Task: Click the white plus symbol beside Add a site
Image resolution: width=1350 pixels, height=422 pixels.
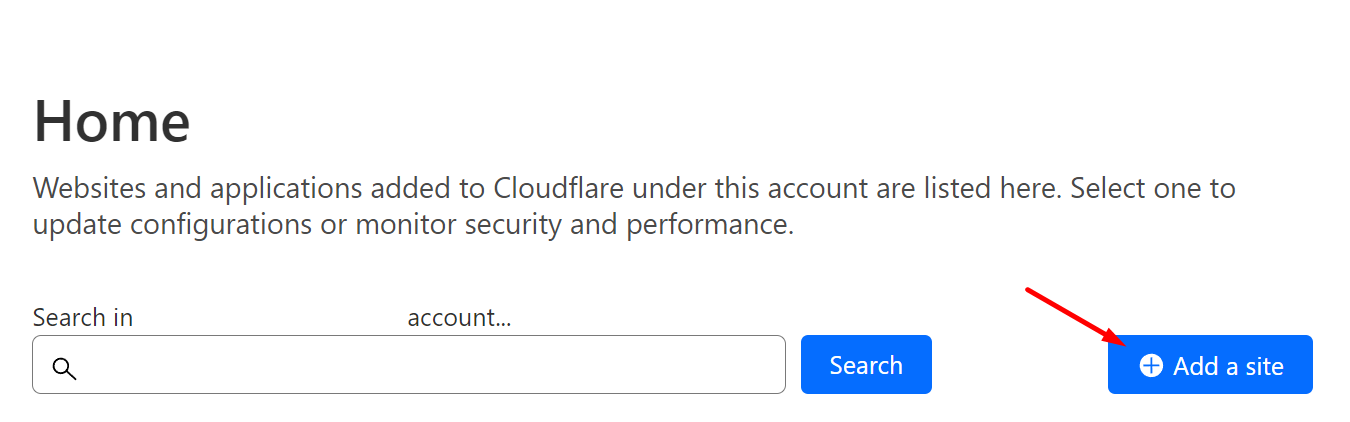Action: click(x=1151, y=366)
